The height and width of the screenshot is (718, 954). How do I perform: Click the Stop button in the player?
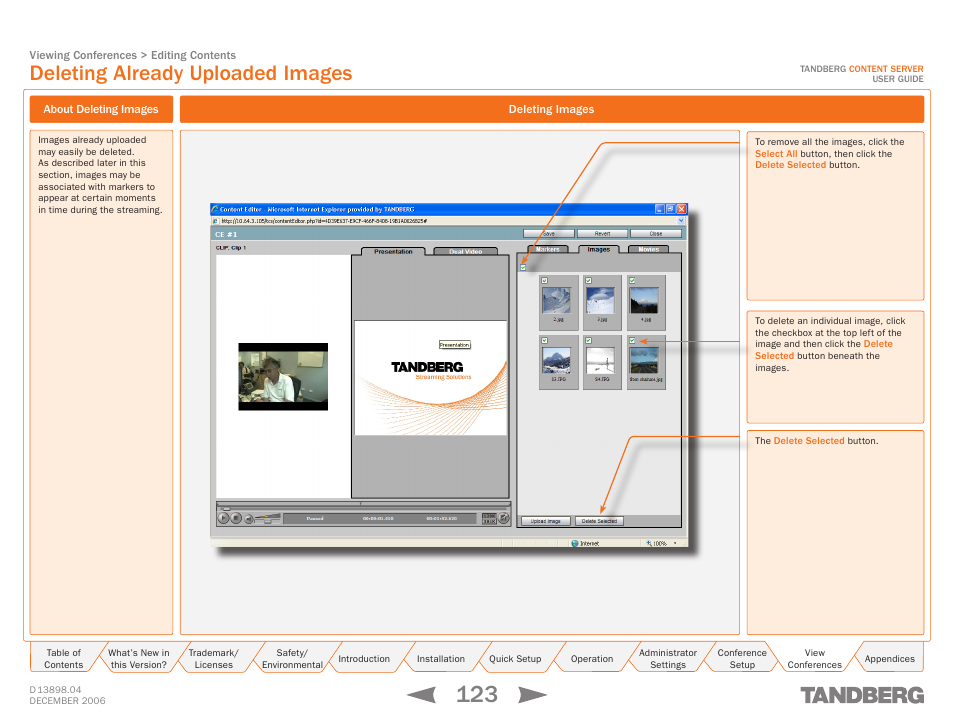(x=236, y=518)
